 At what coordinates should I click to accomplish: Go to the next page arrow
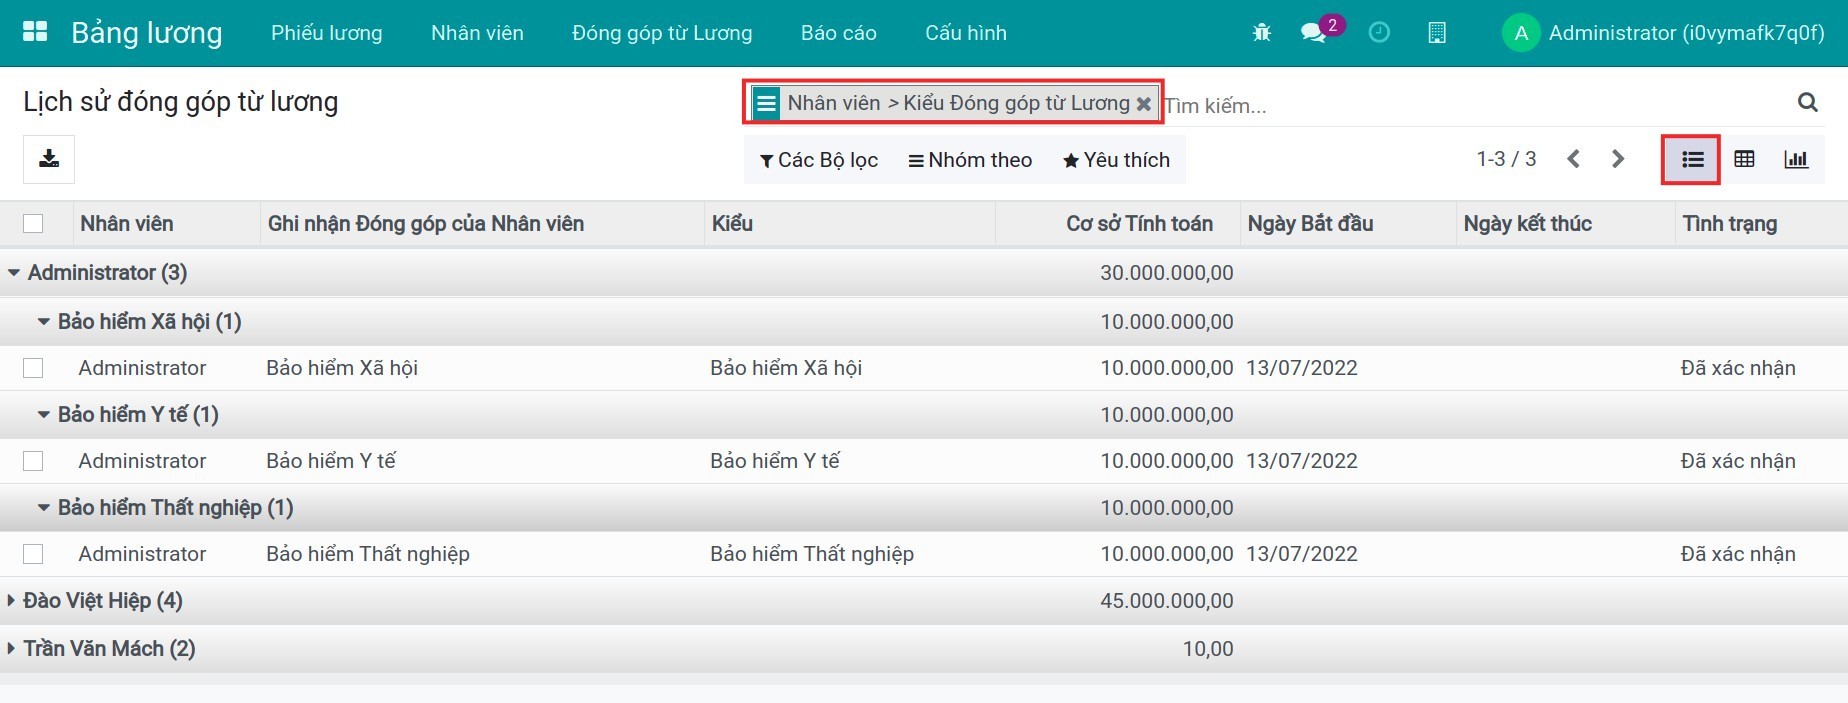(x=1618, y=159)
